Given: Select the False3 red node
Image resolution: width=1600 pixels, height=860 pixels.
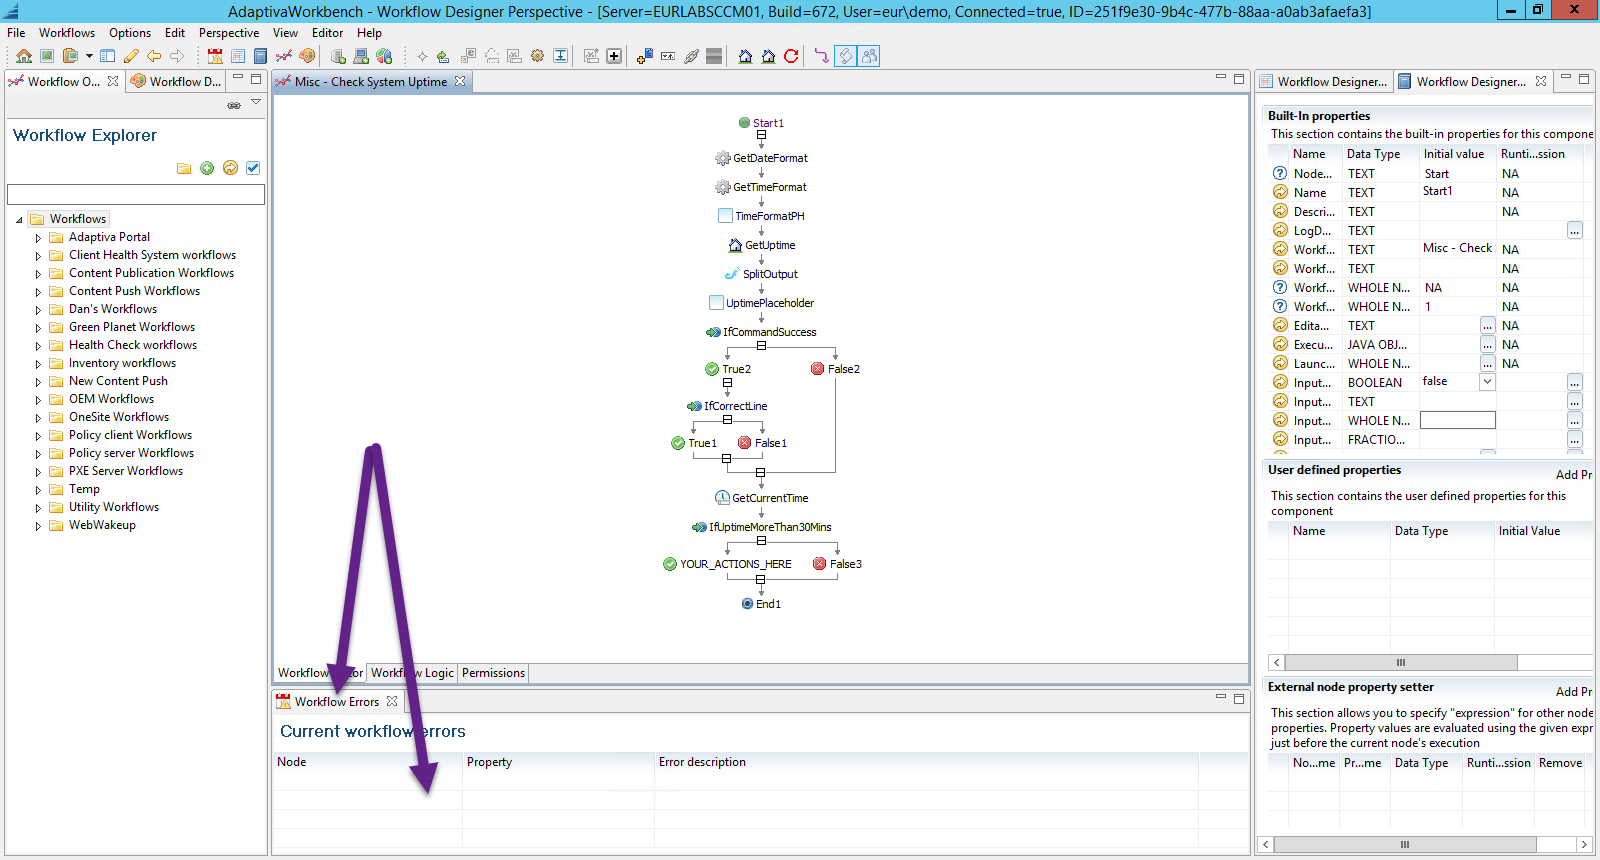Looking at the screenshot, I should coord(837,564).
